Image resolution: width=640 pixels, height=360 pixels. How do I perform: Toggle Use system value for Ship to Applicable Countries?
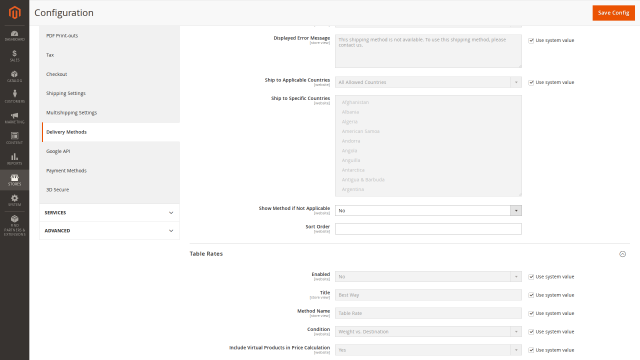pyautogui.click(x=531, y=82)
